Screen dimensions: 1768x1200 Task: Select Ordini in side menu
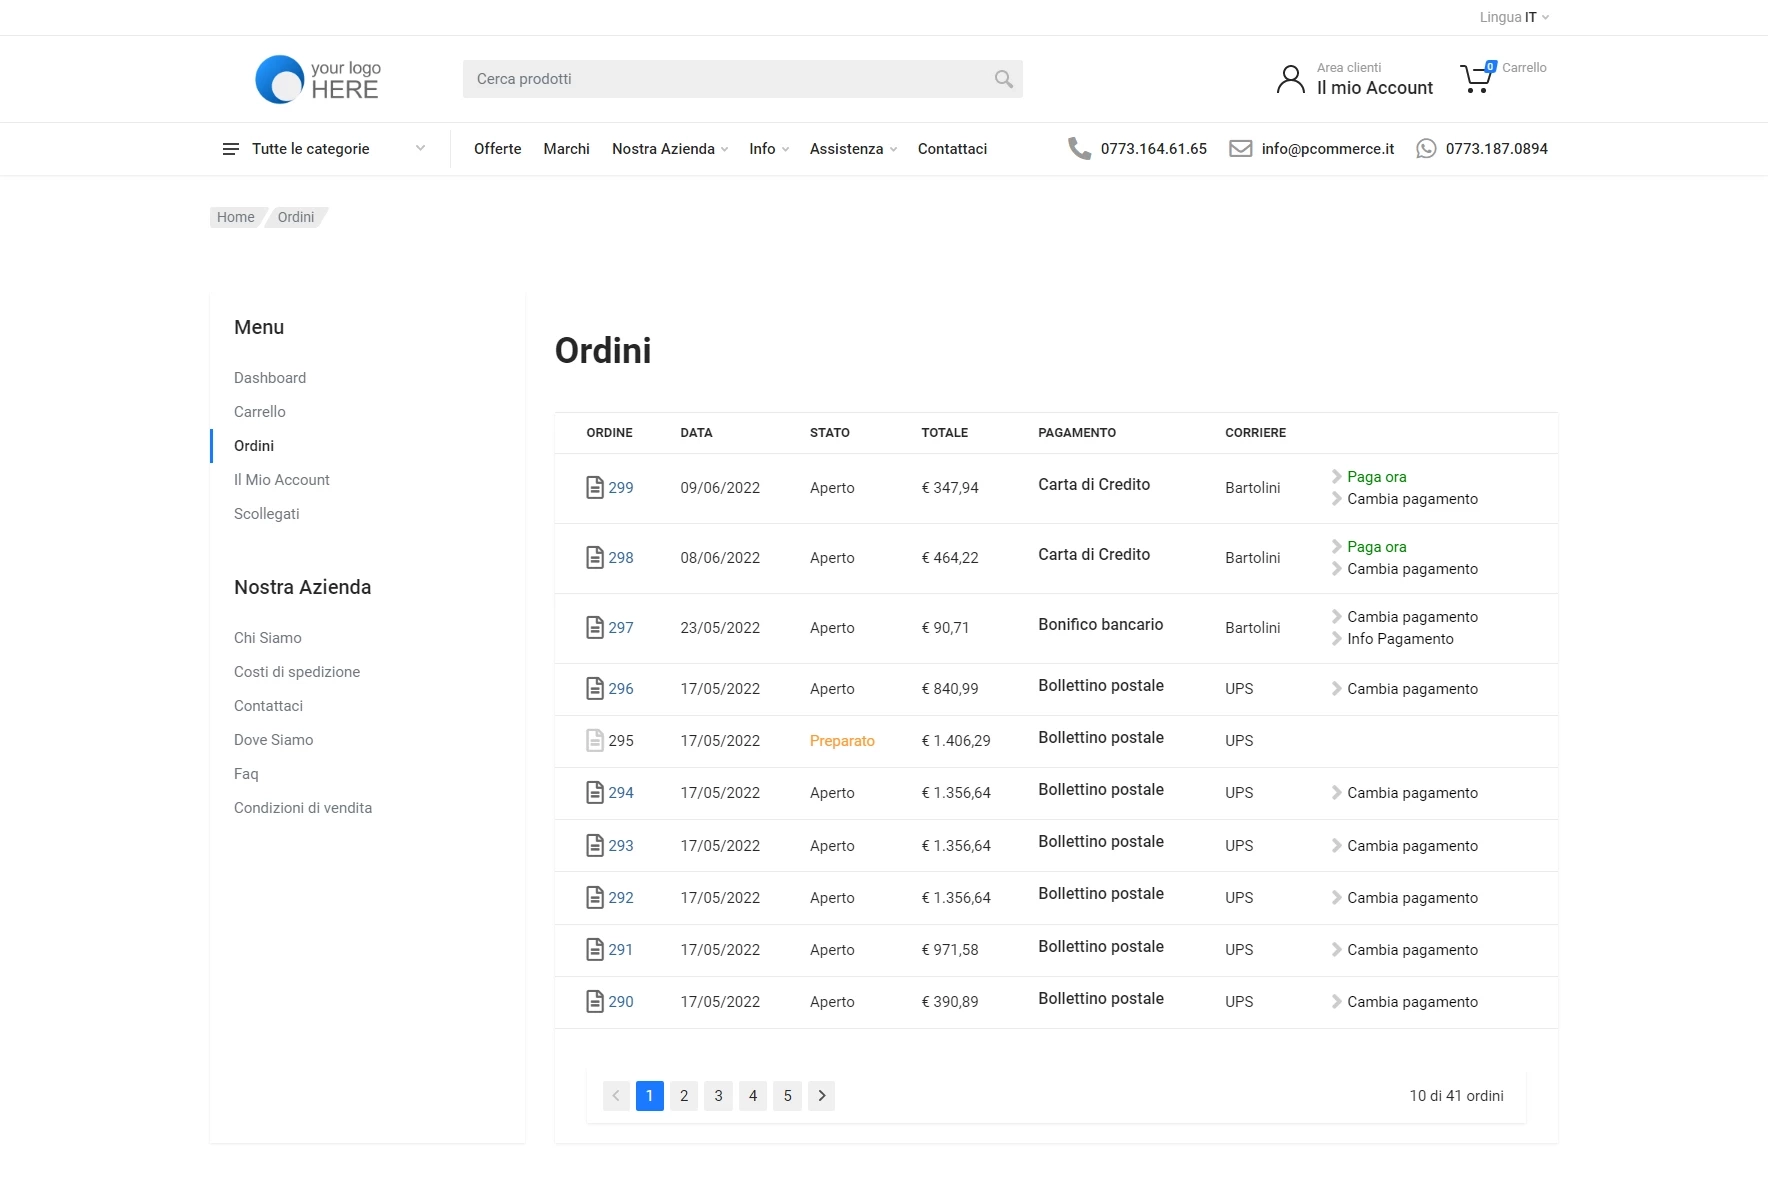[x=254, y=446]
